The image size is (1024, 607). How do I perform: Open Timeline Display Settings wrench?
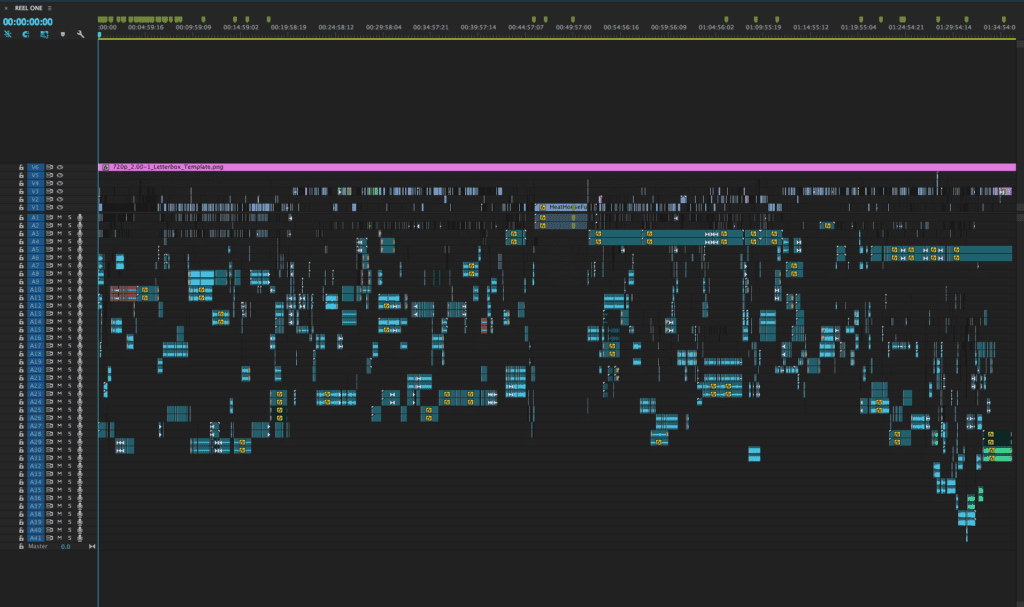(80, 34)
